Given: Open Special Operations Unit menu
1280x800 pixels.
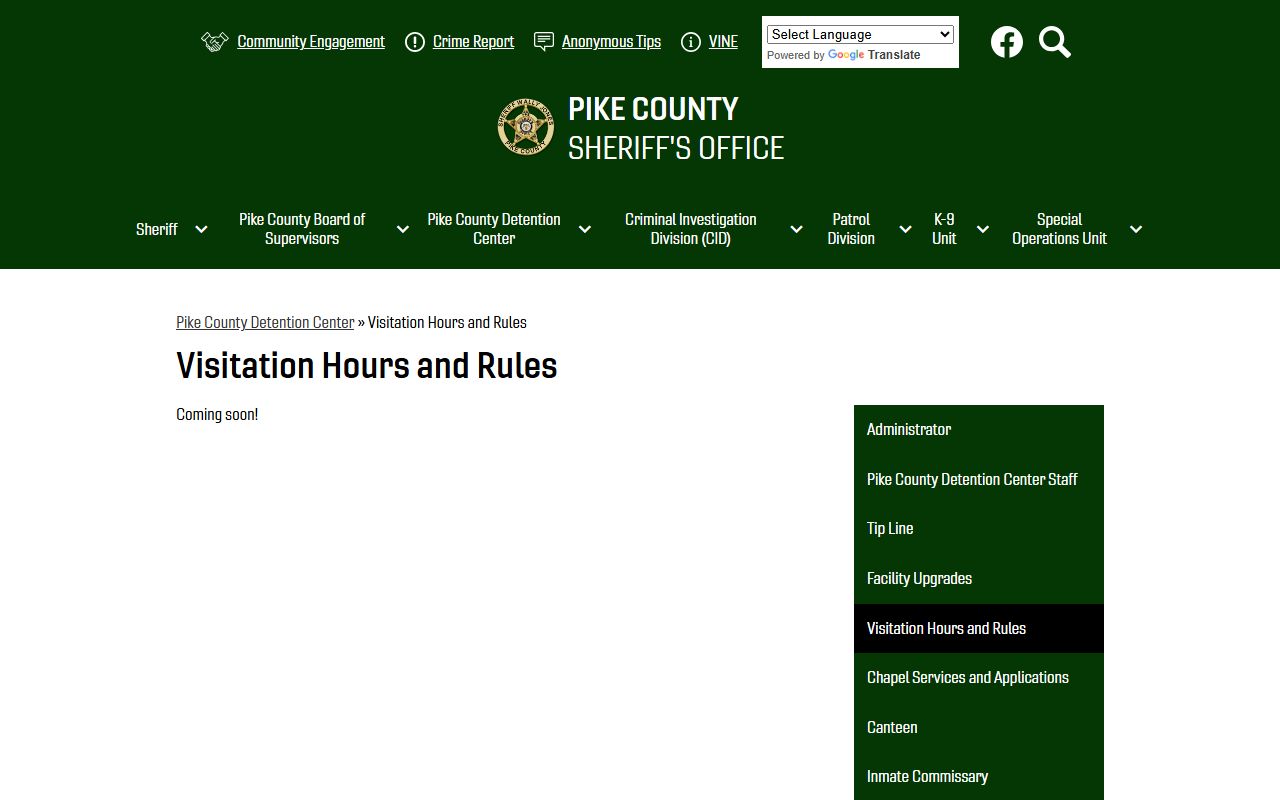Looking at the screenshot, I should 1059,229.
